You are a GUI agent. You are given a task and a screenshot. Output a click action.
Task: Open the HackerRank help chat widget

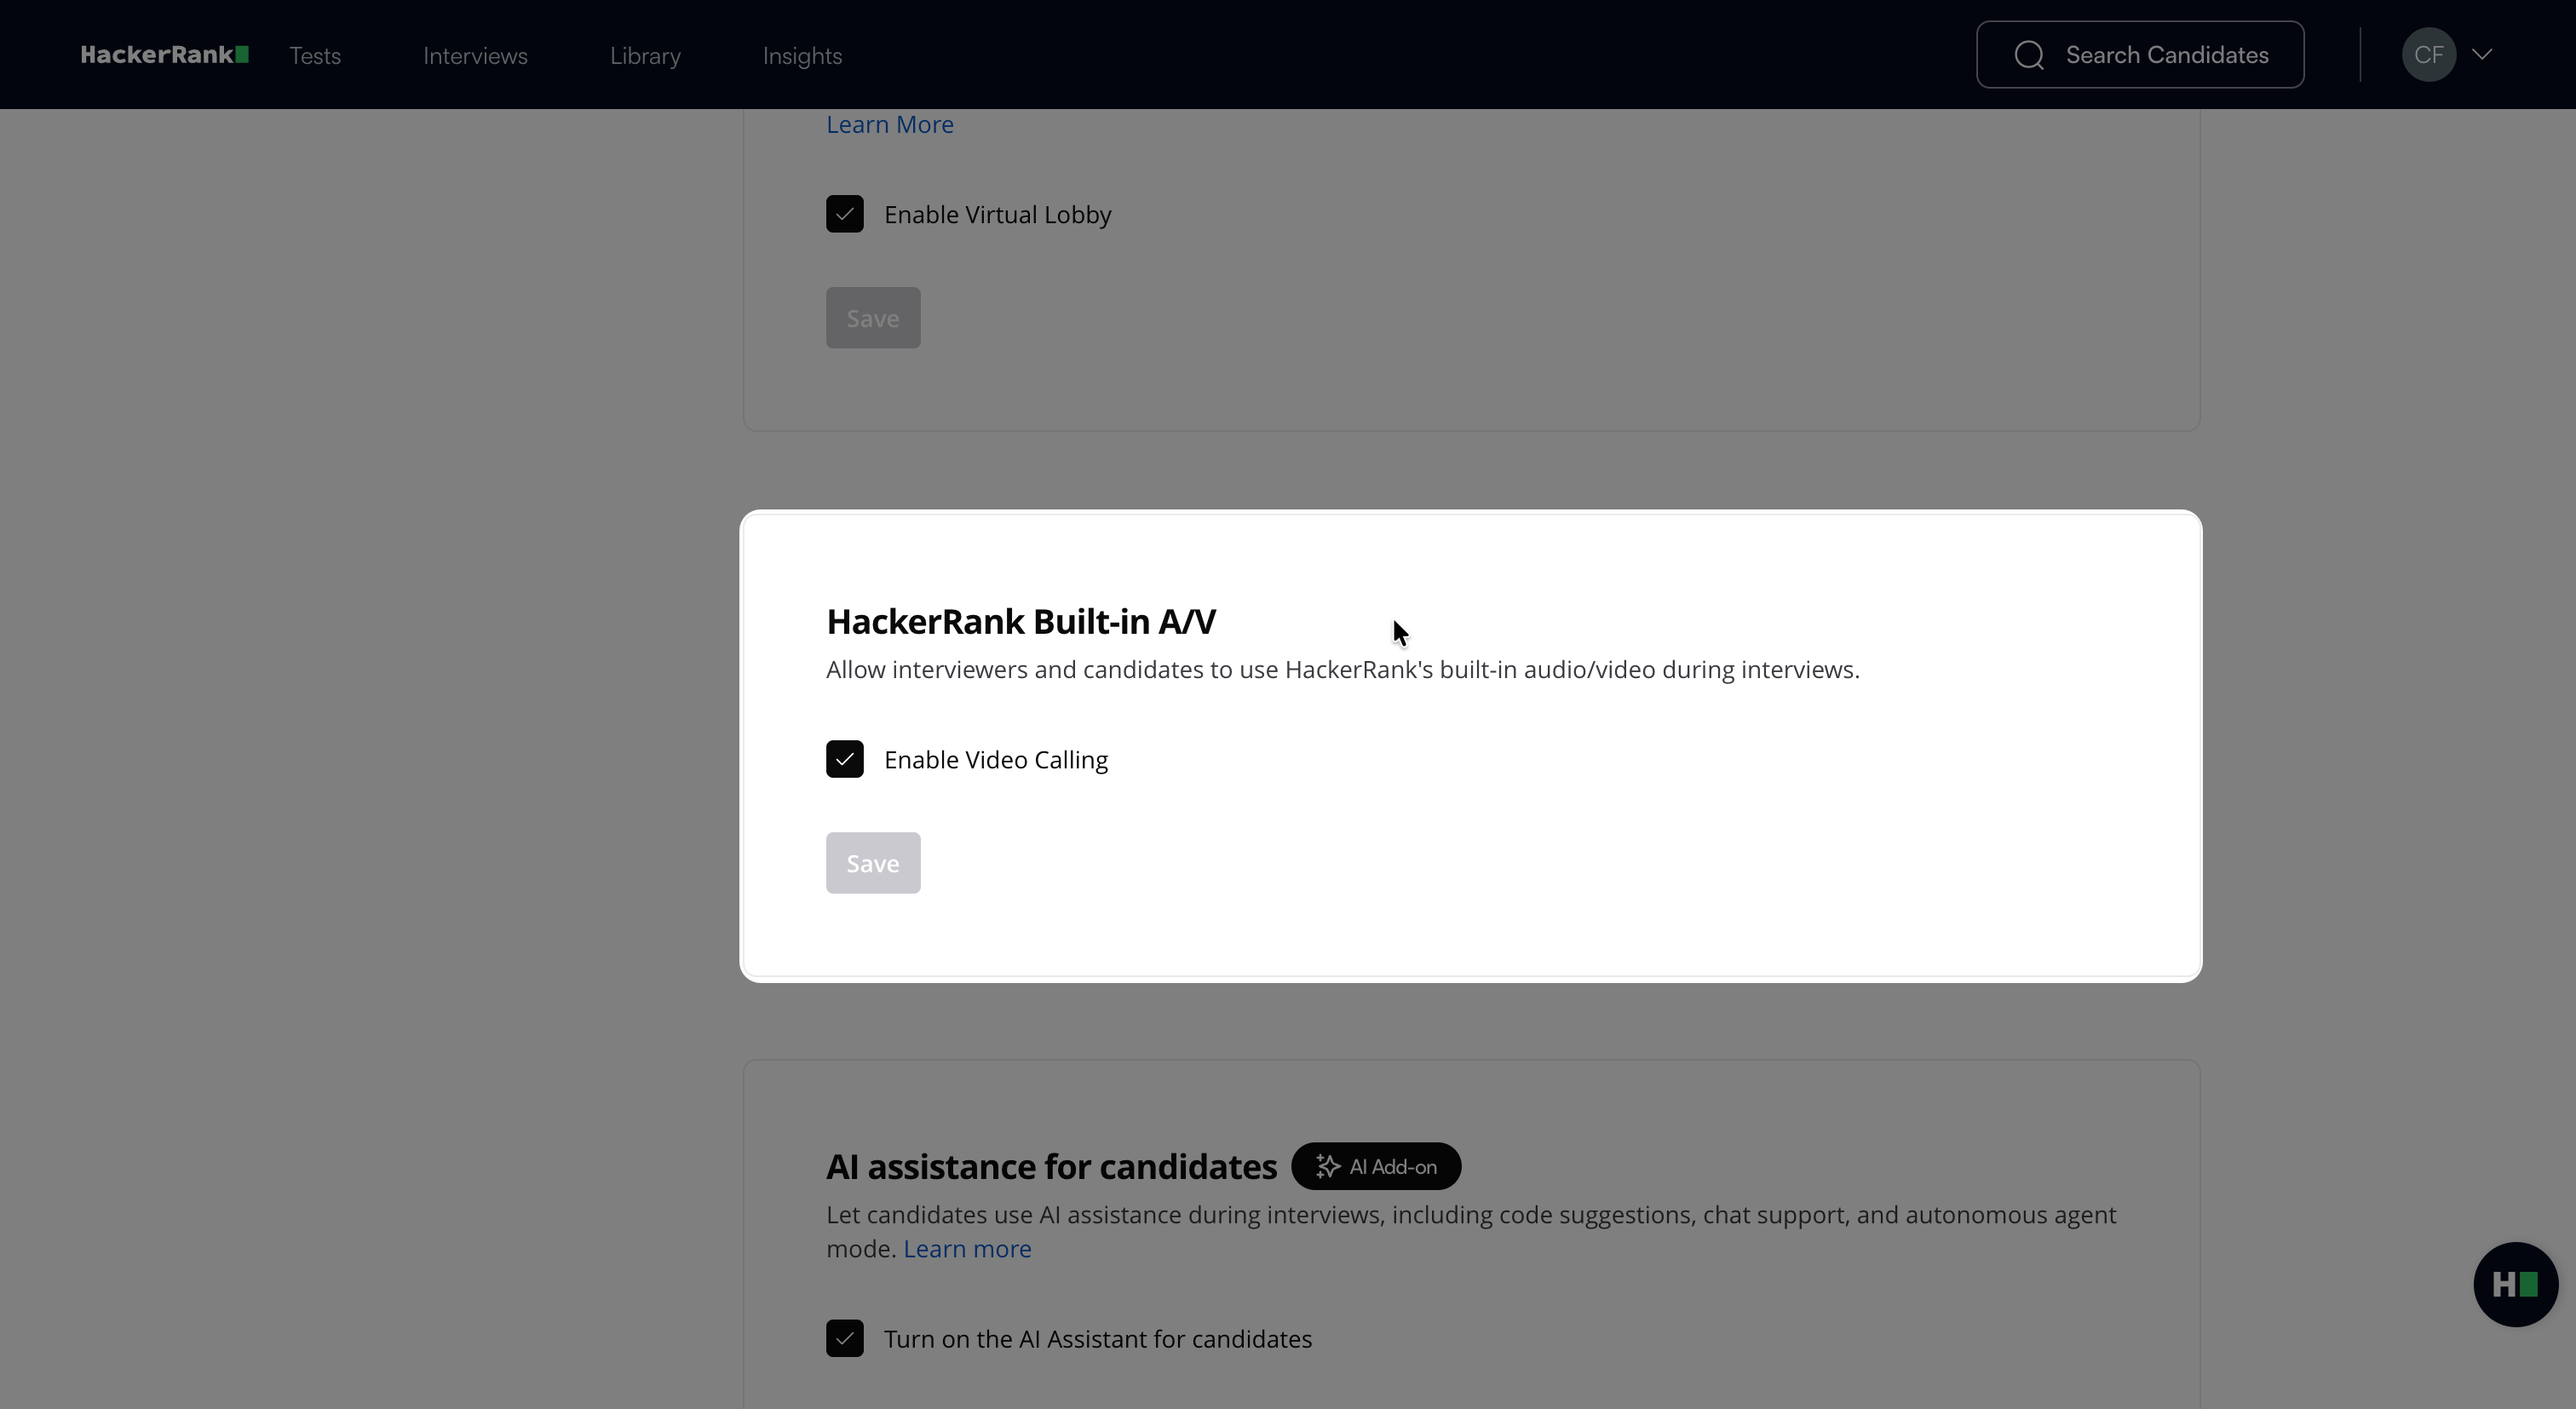click(x=2515, y=1285)
